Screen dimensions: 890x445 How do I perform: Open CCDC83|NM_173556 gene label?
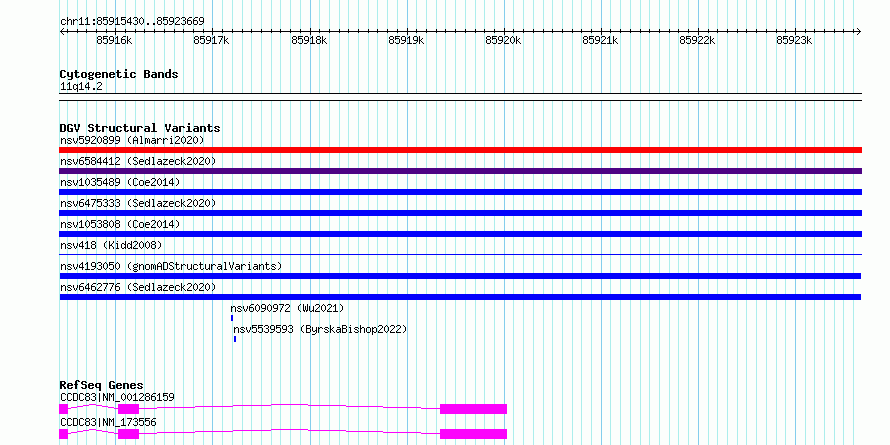tap(108, 422)
